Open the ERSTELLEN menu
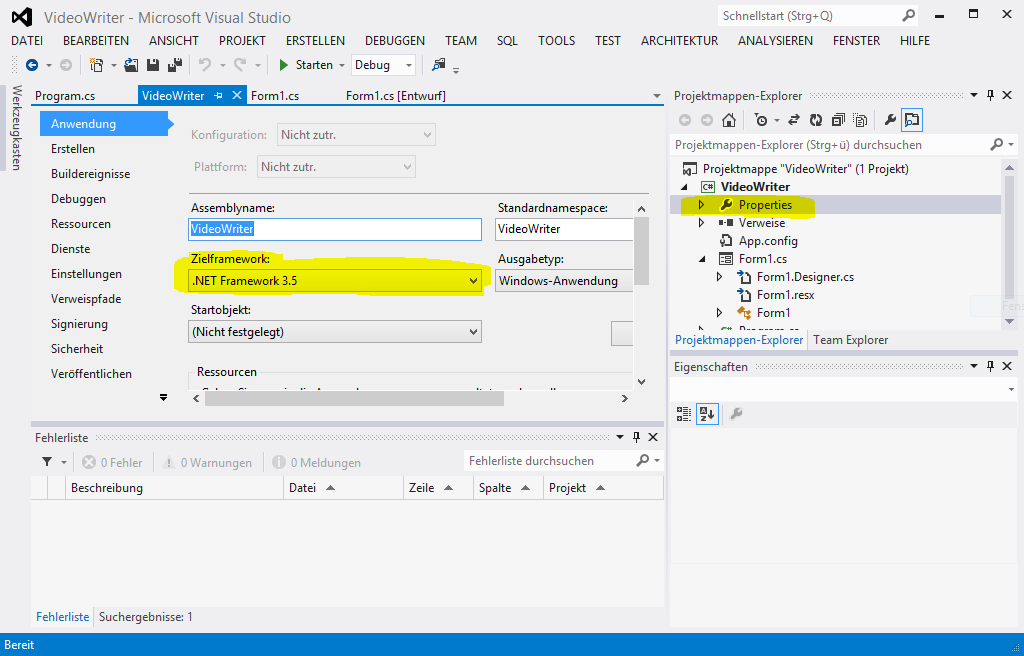This screenshot has width=1024, height=656. [x=315, y=41]
